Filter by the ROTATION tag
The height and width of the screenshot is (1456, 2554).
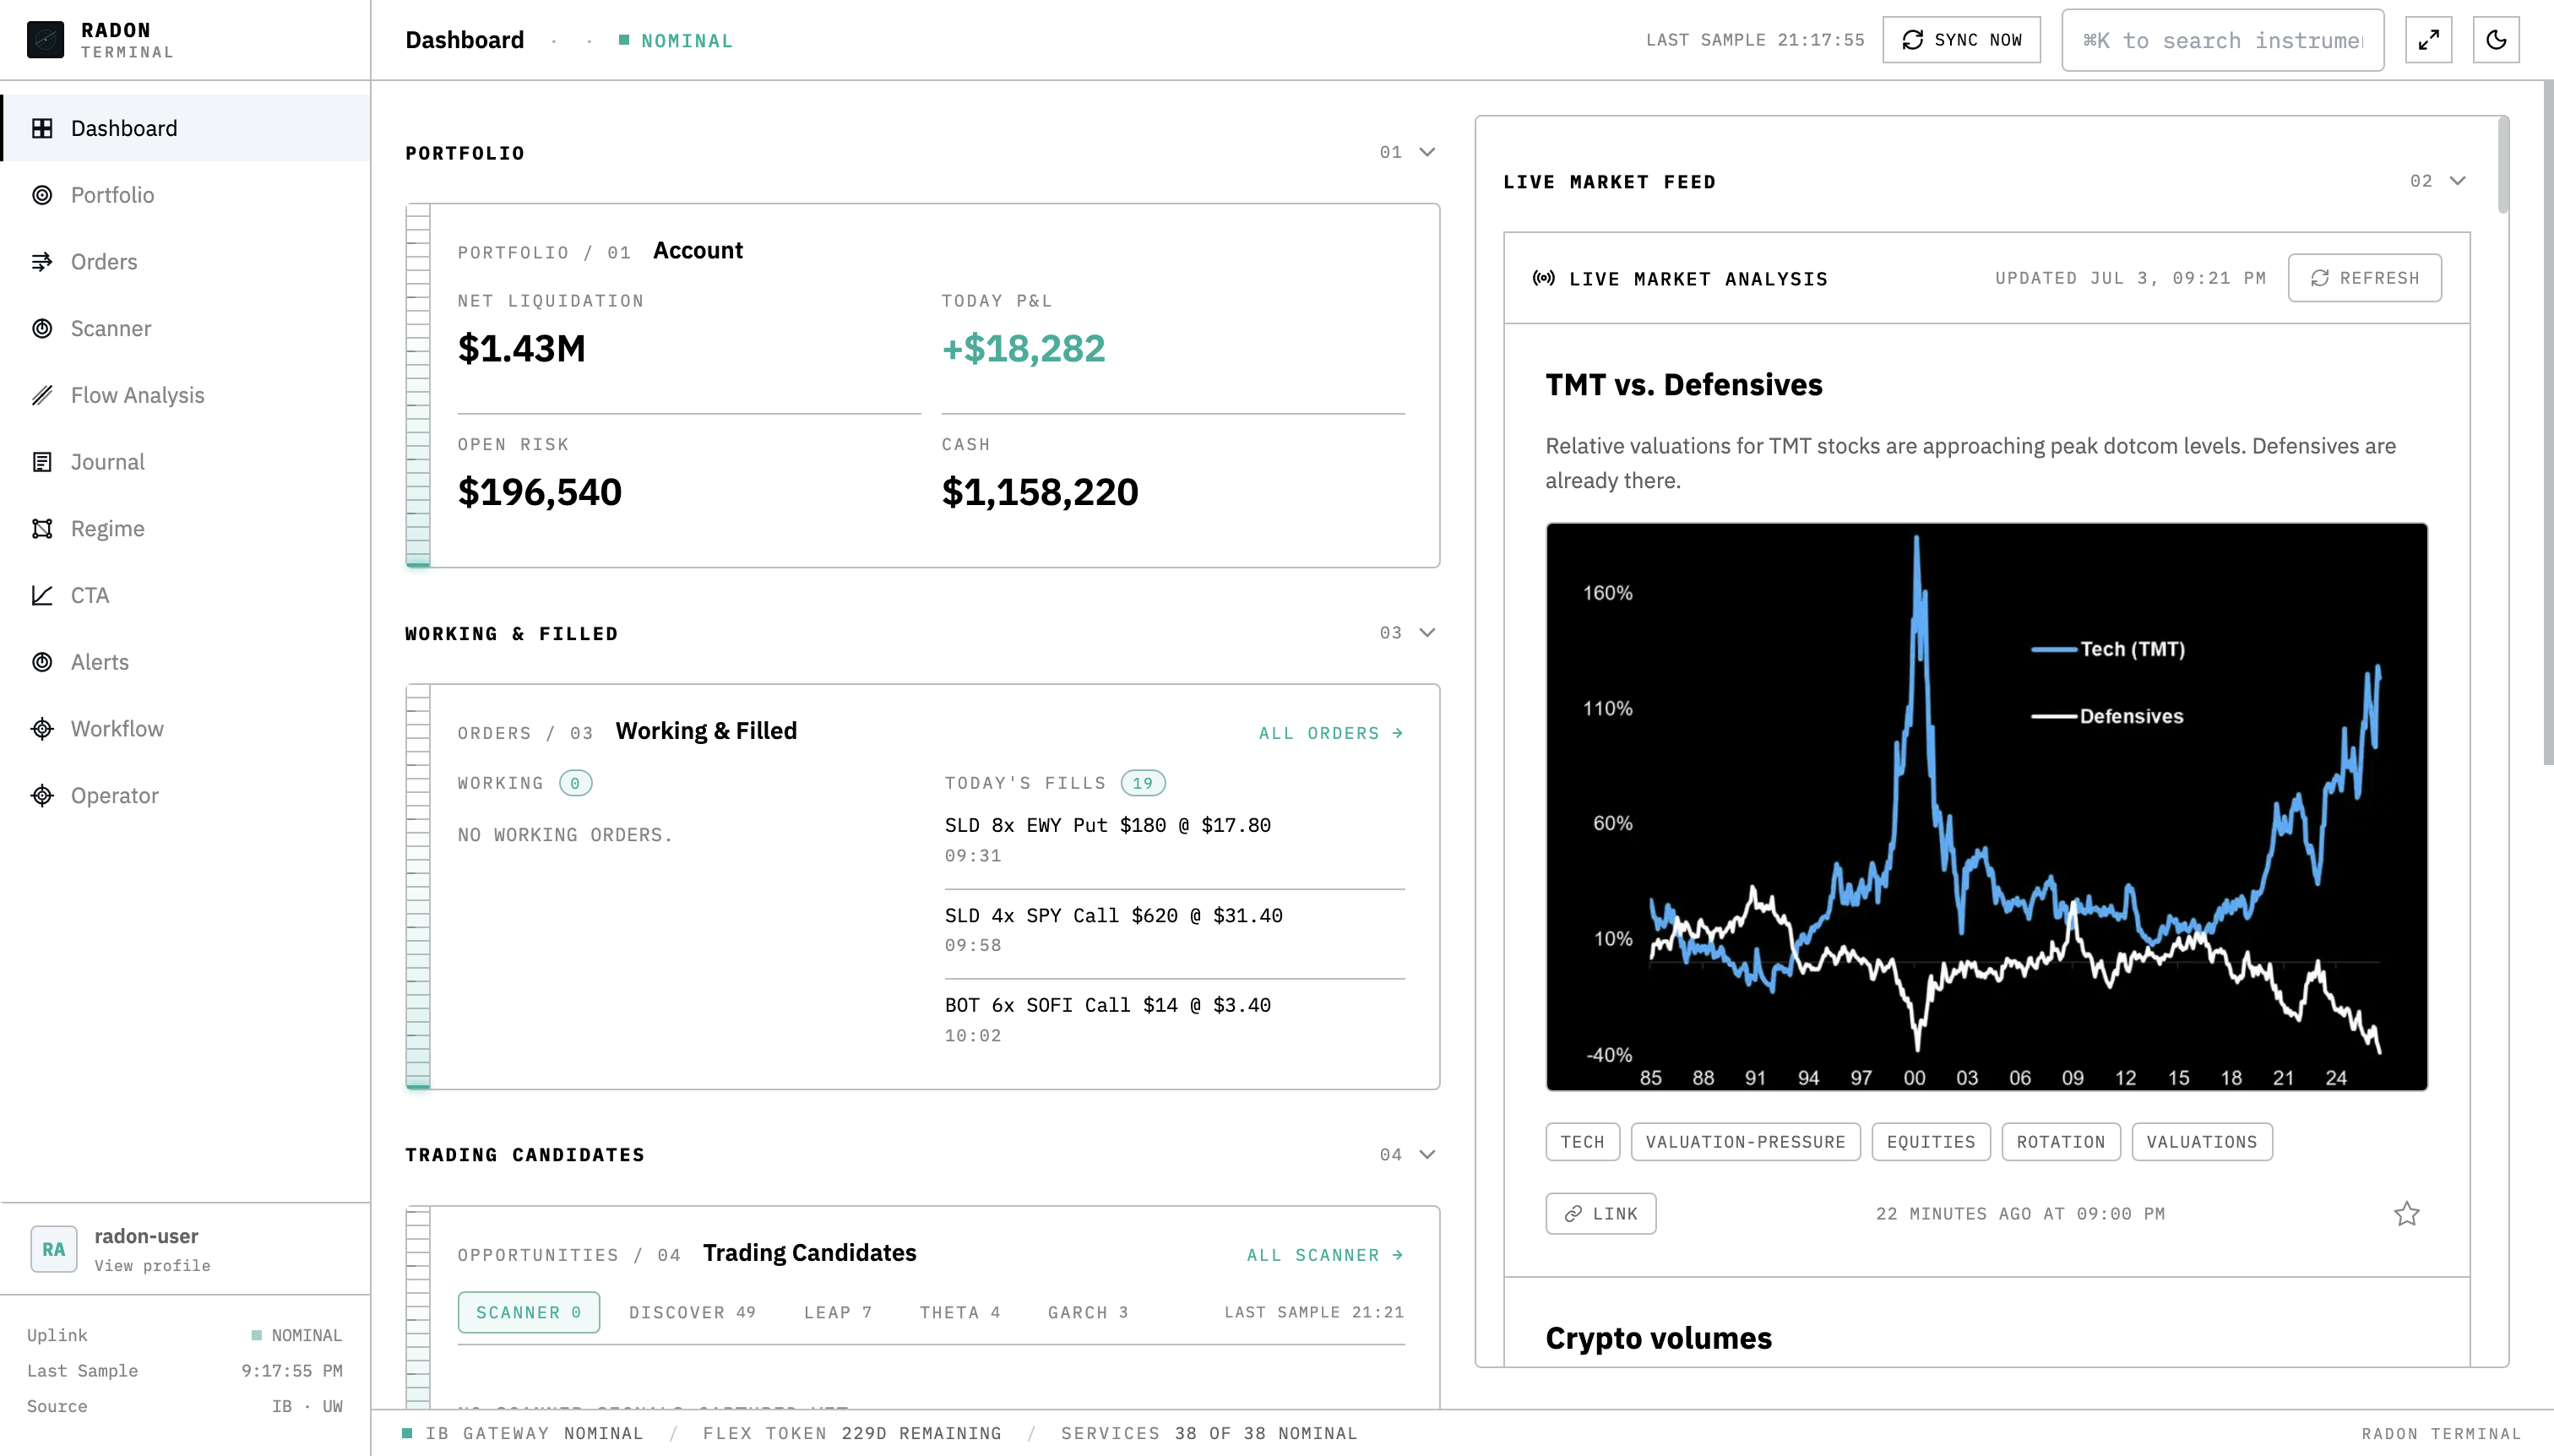point(2060,1142)
